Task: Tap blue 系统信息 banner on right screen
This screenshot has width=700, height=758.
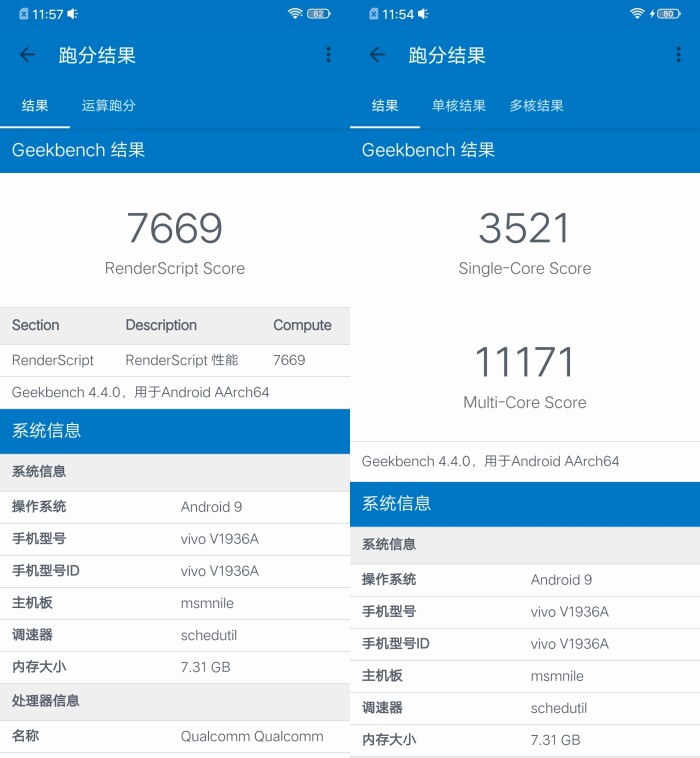Action: coord(525,504)
